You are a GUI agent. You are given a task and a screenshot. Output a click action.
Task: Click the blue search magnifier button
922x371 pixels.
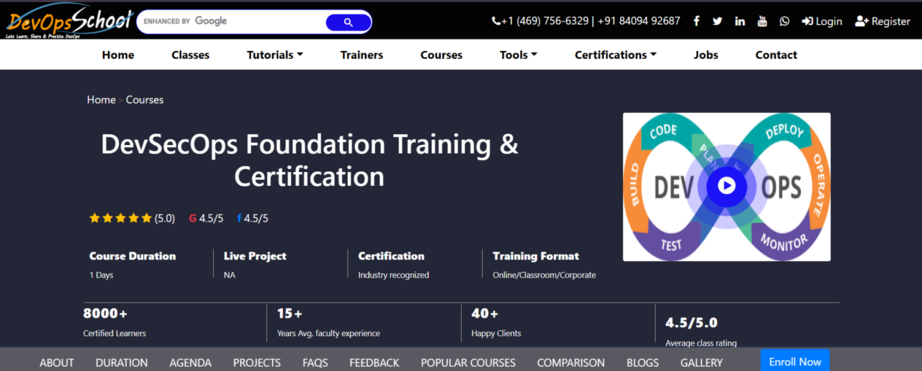coord(348,22)
